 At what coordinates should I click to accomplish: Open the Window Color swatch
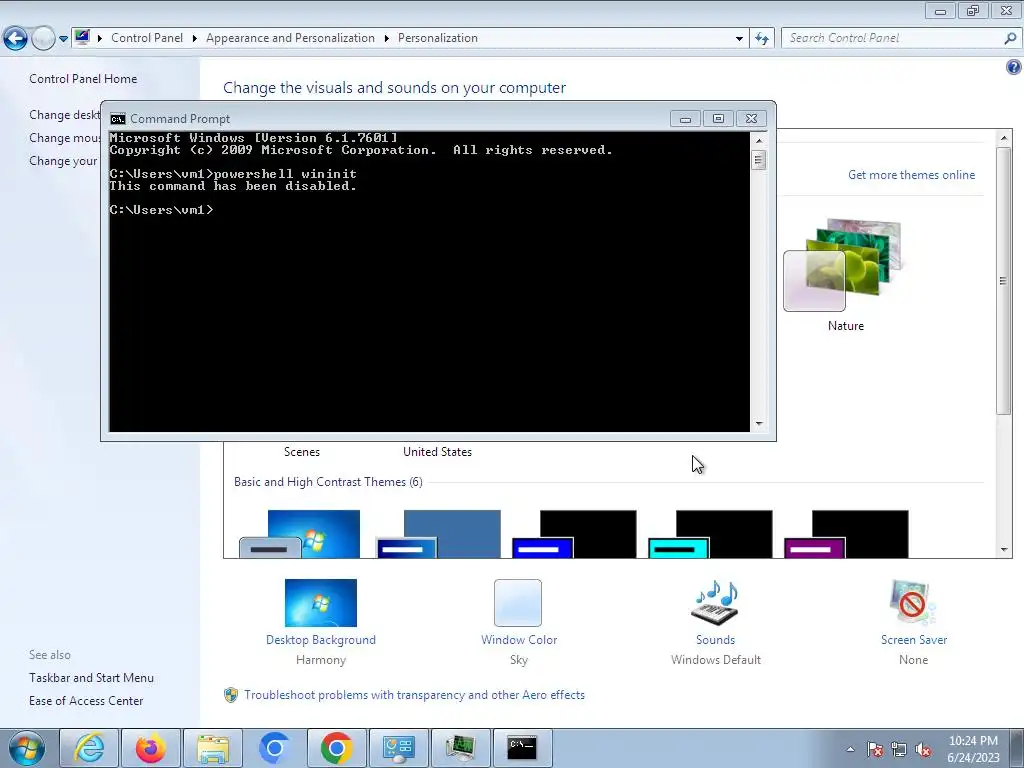[518, 603]
